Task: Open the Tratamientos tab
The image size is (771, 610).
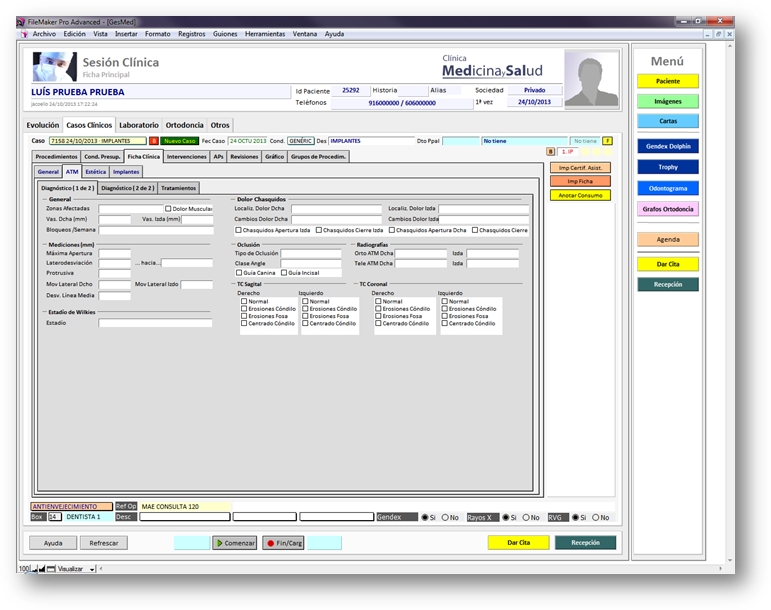Action: coord(178,188)
